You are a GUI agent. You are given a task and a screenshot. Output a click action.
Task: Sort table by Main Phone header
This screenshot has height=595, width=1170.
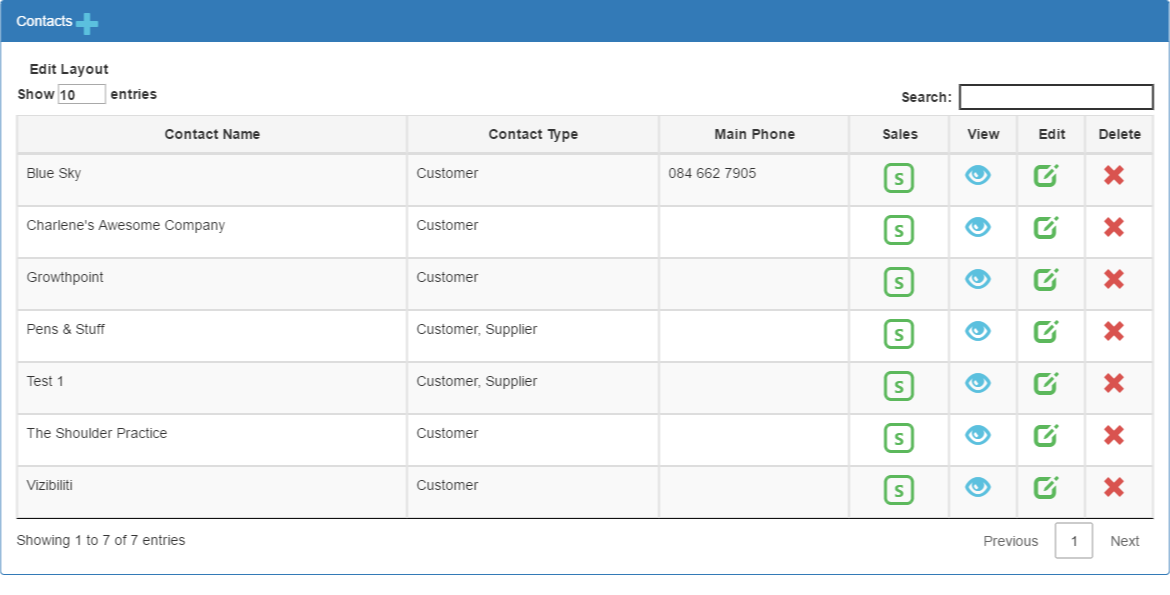coord(754,134)
